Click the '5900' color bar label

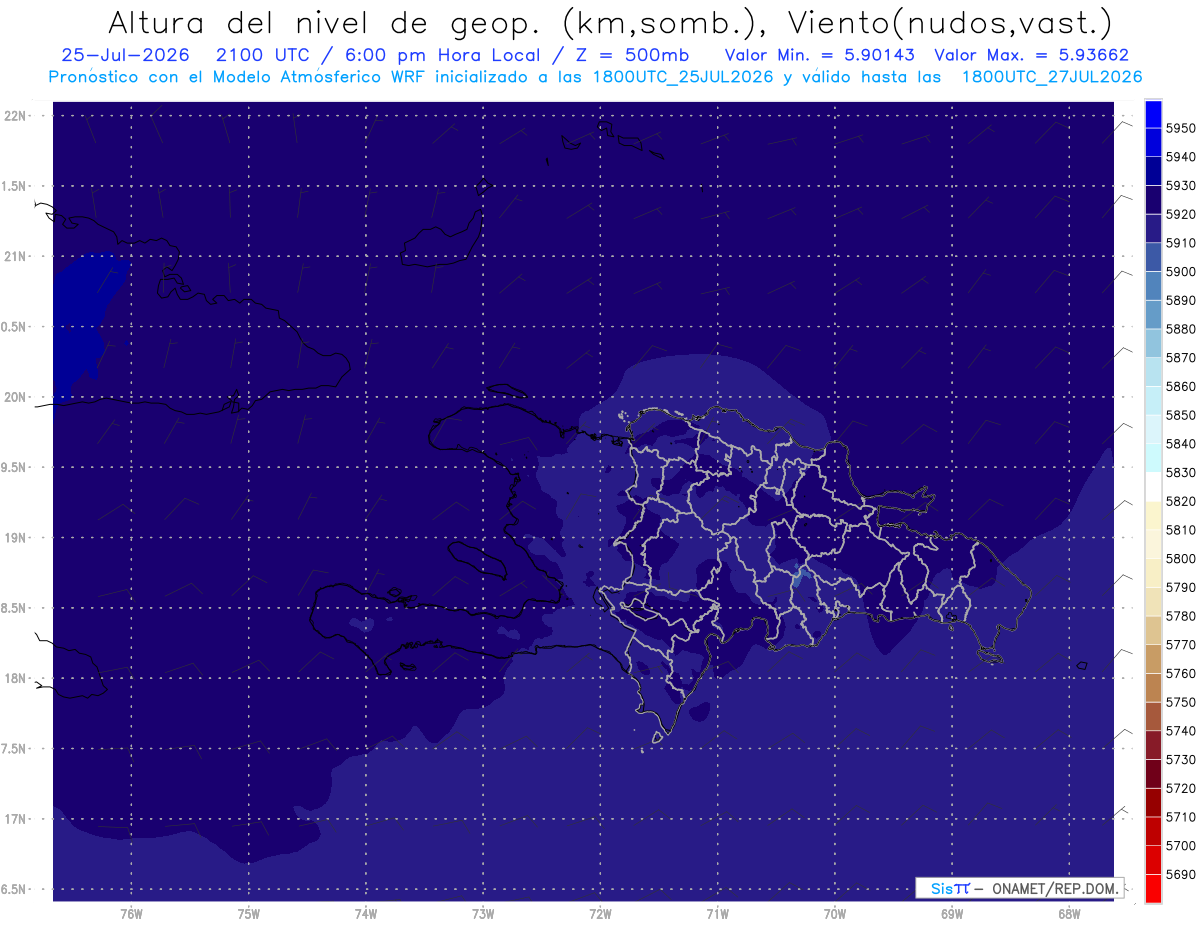pos(1181,271)
